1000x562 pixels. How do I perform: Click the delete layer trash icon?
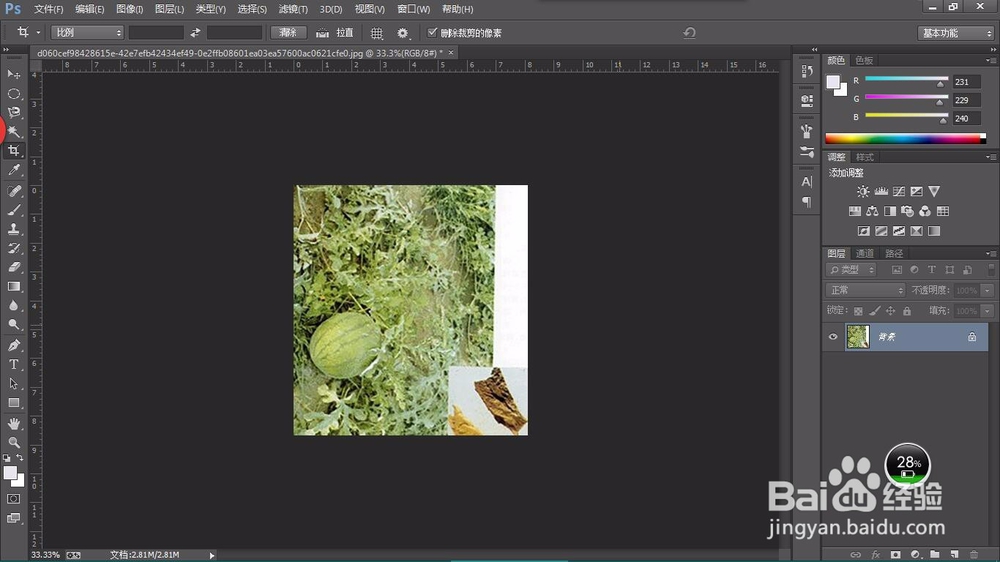tap(974, 554)
